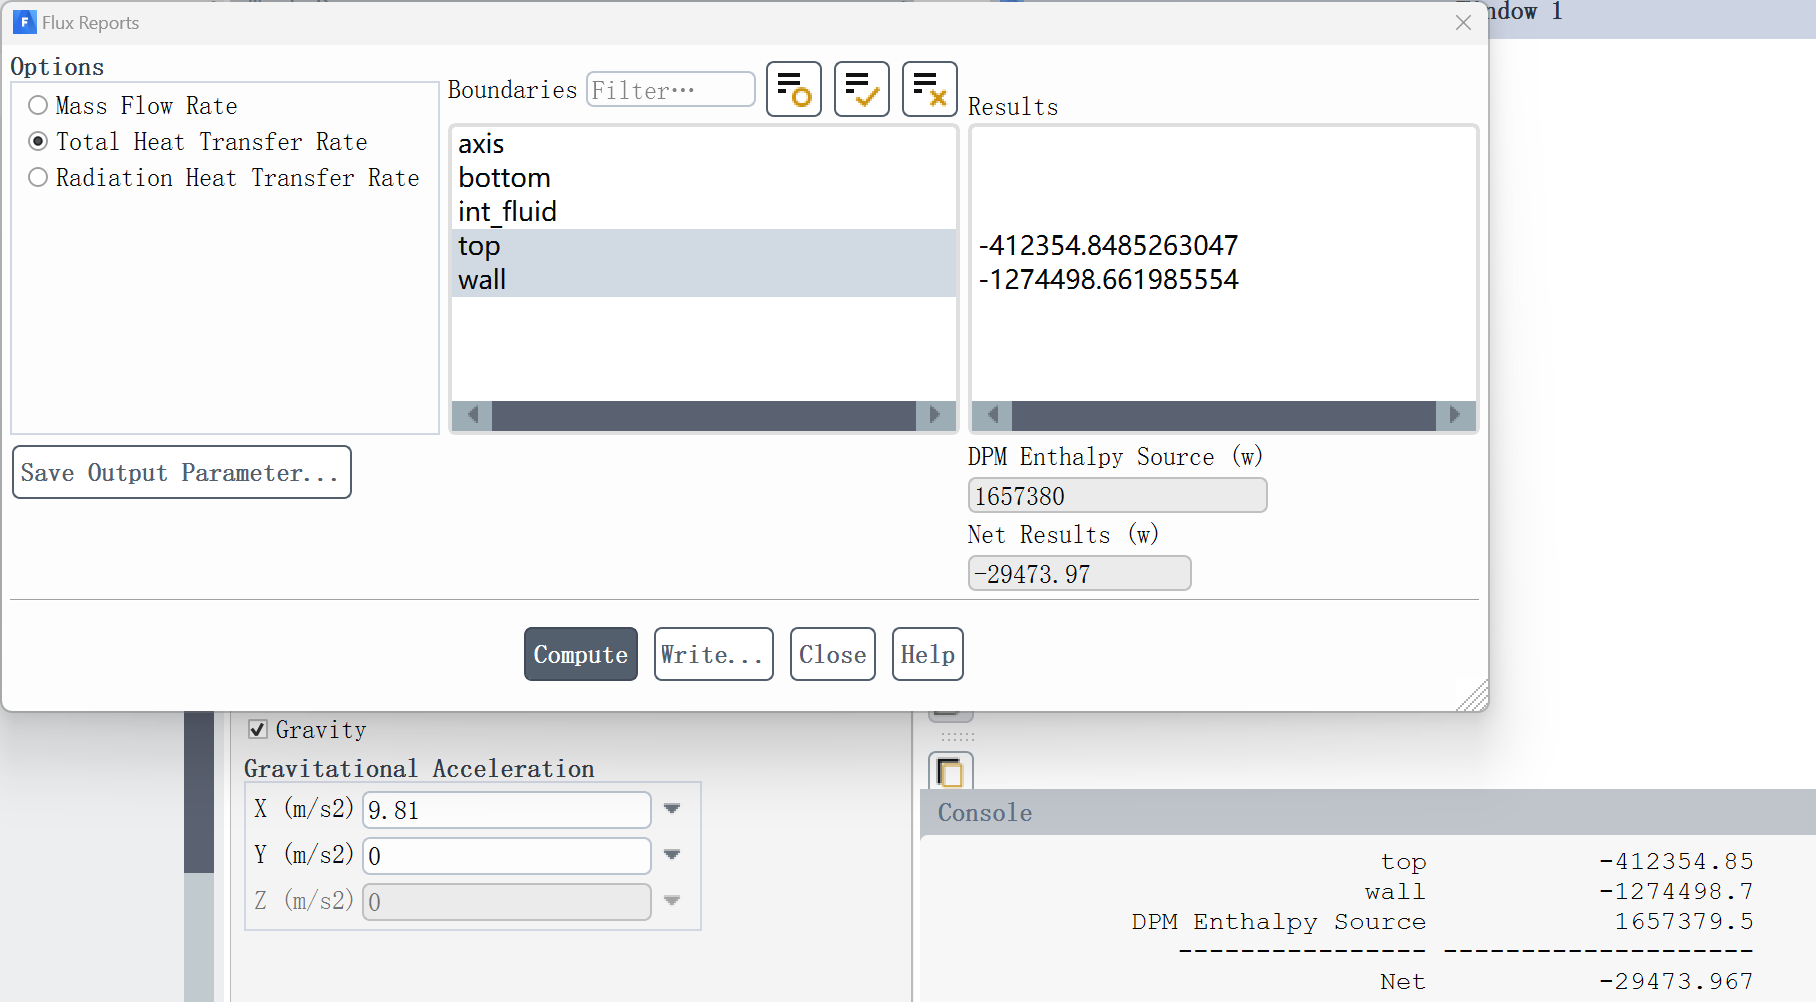Click the right scroll arrow under Results list
Screen dimensions: 1816x1002
(x=1455, y=415)
